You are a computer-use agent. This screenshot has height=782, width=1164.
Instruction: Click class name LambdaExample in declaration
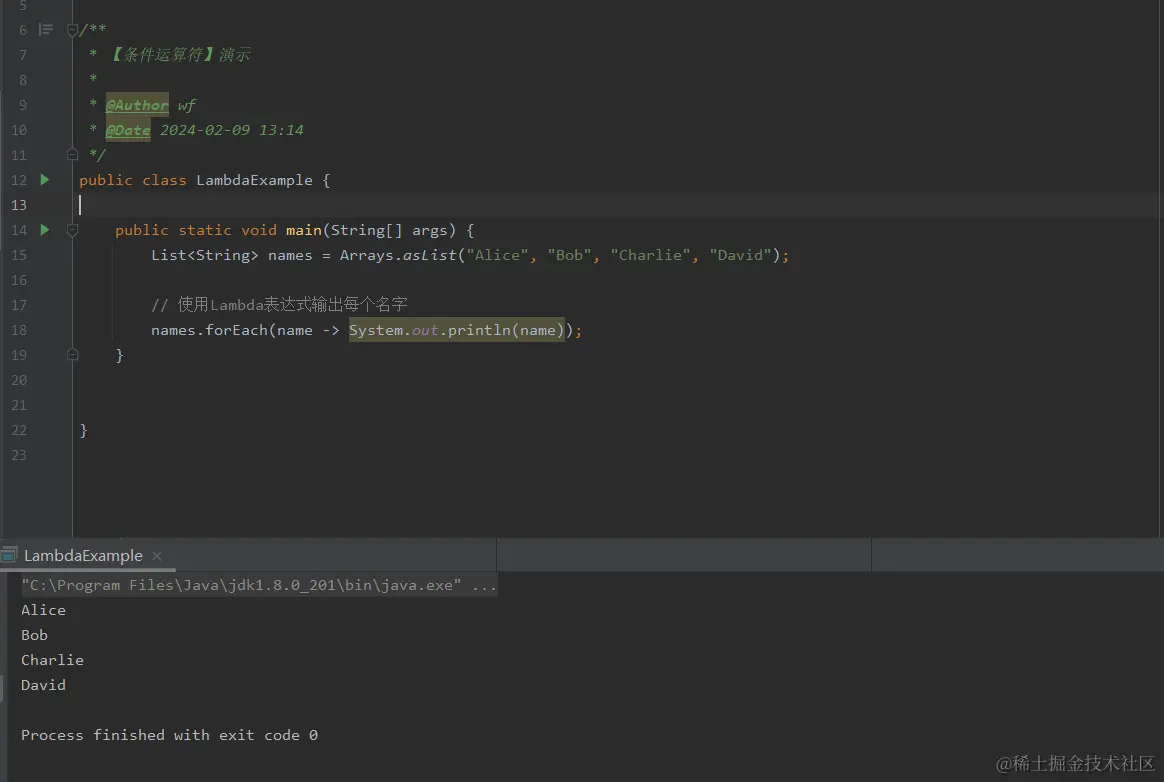(254, 180)
